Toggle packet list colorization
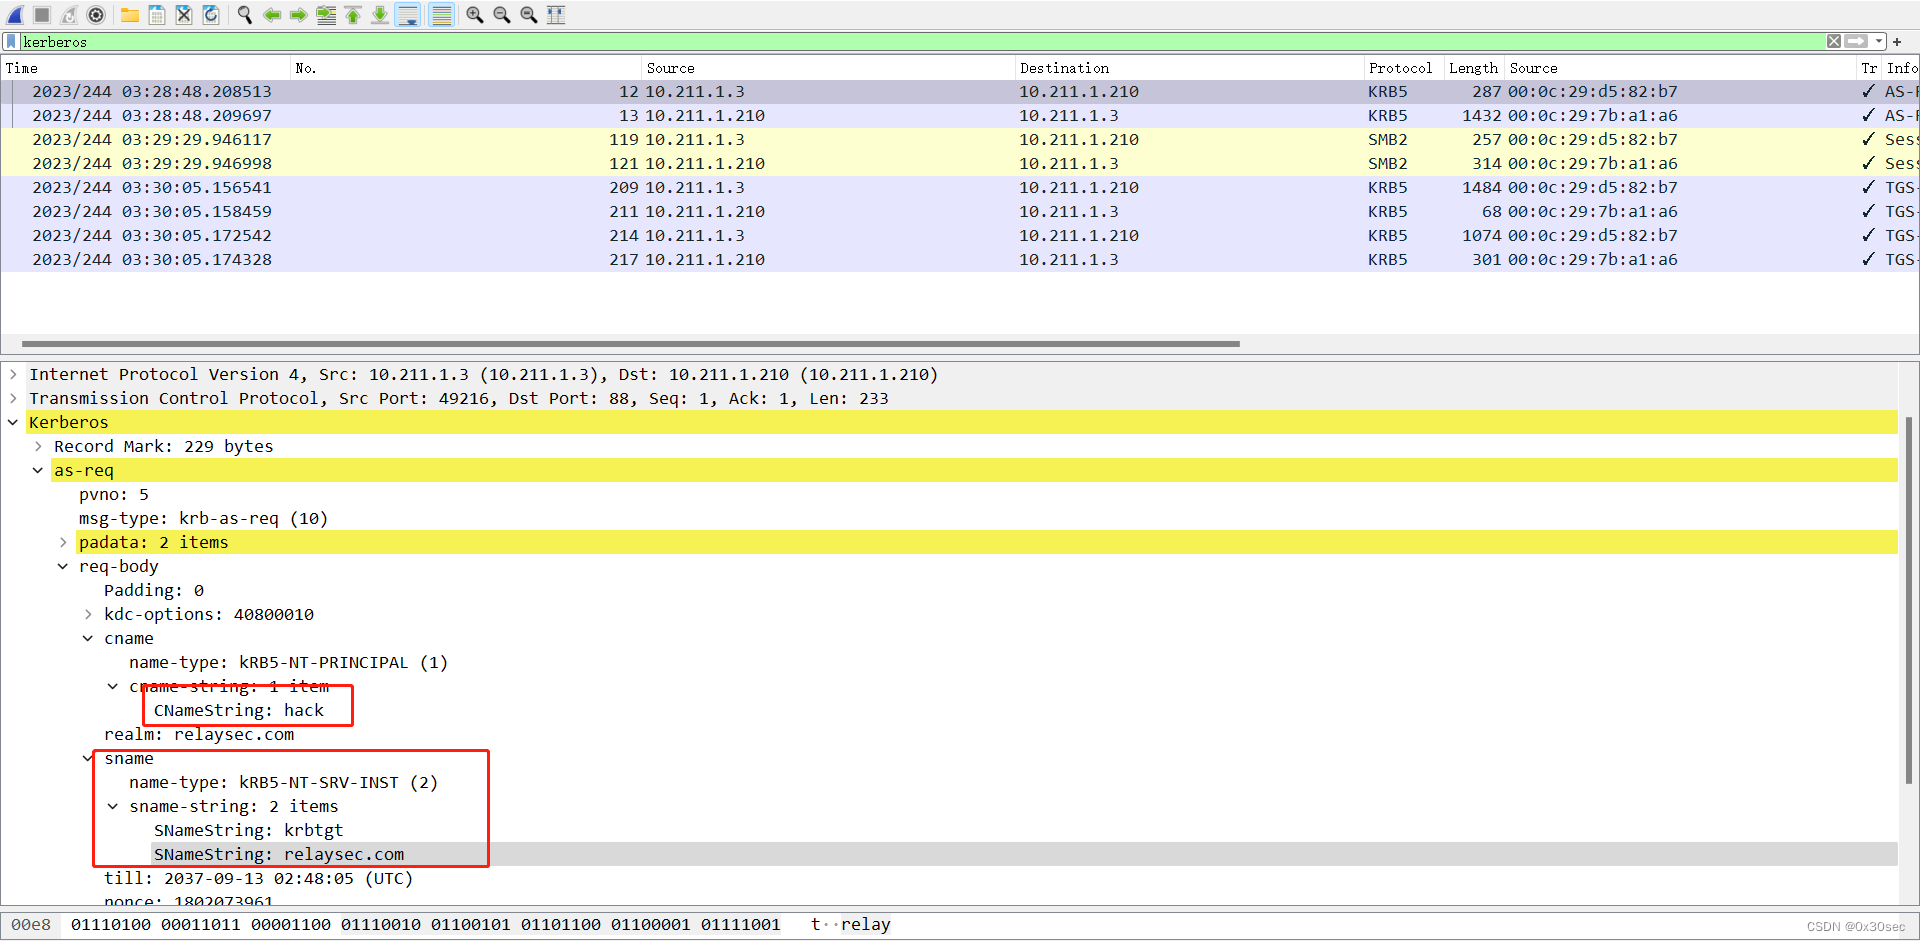Viewport: 1920px width, 941px height. pos(441,15)
